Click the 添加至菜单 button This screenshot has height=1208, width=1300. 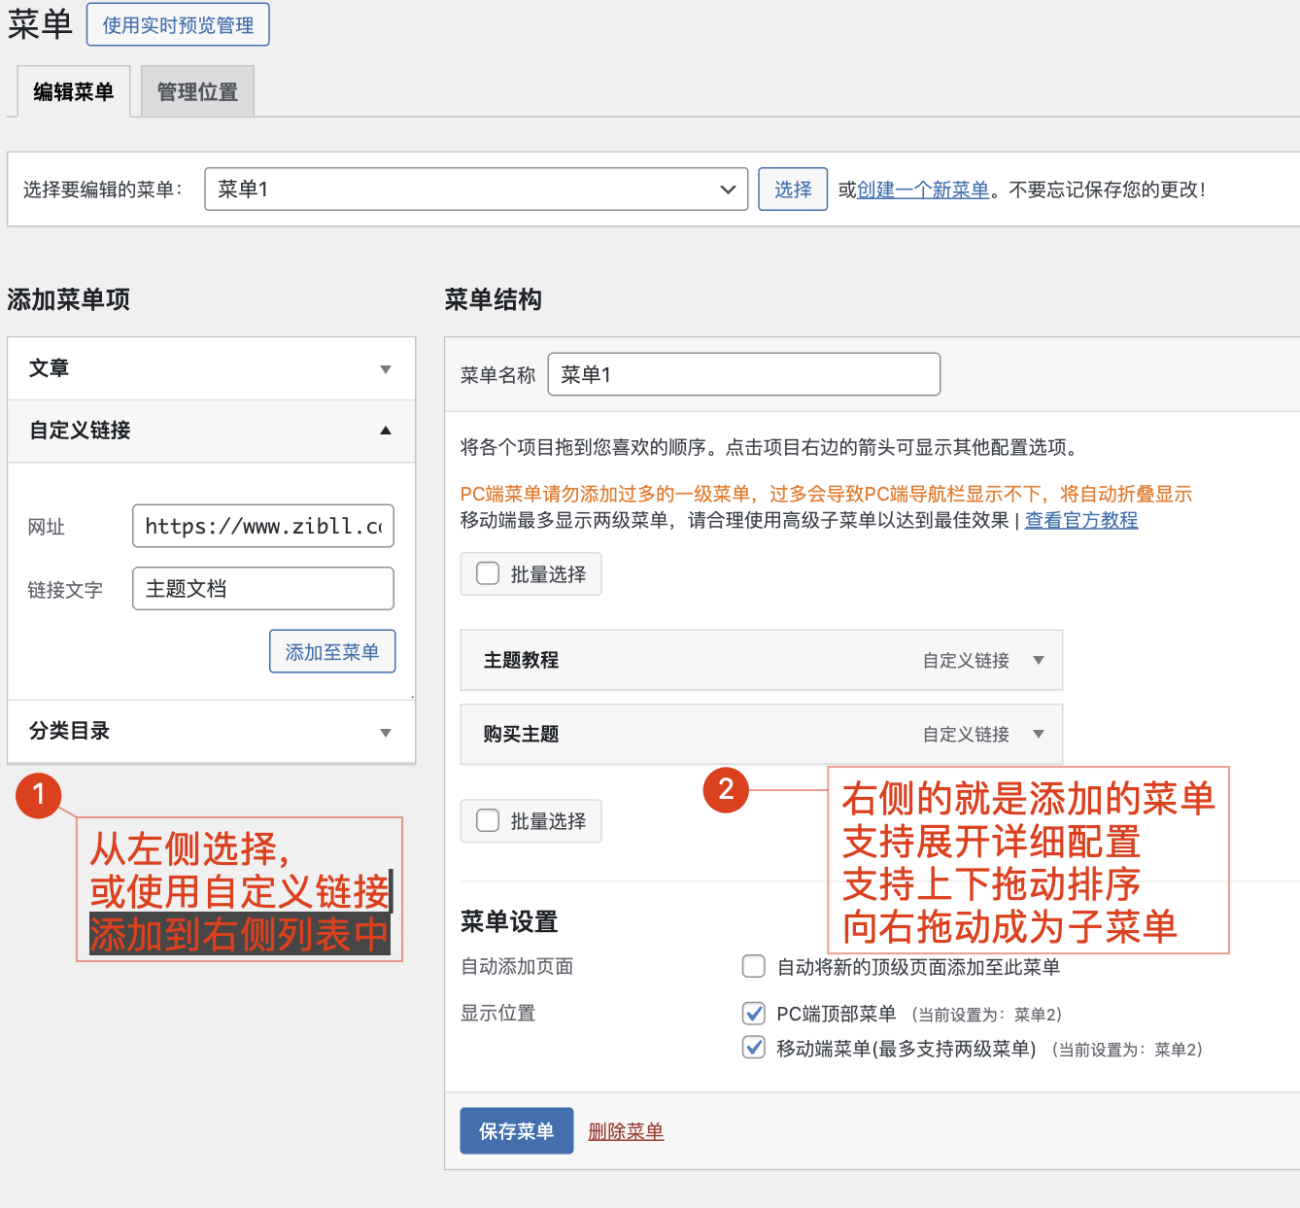pos(332,652)
